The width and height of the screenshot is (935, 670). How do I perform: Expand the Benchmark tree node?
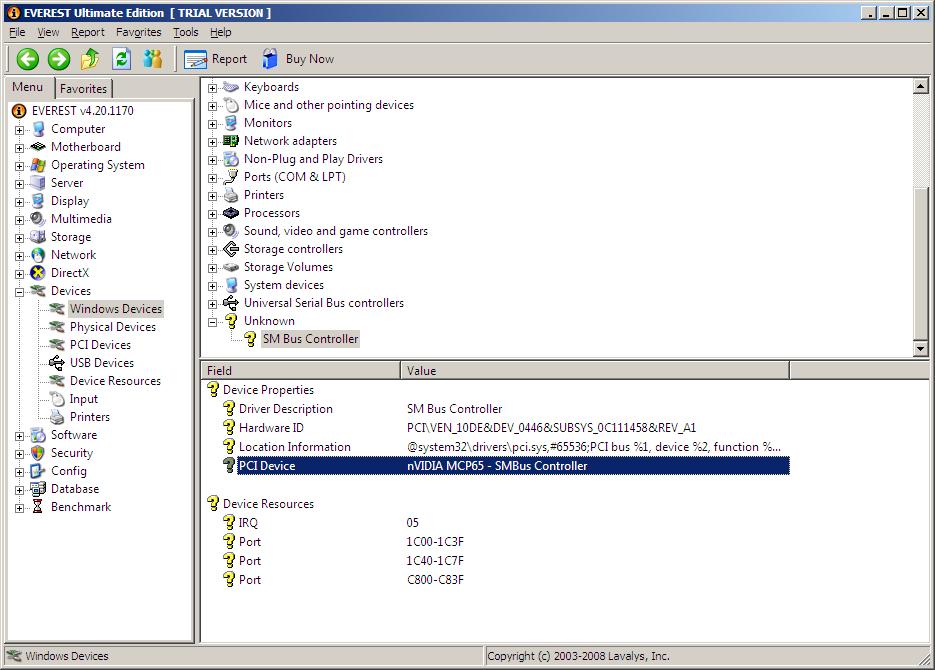[20, 508]
